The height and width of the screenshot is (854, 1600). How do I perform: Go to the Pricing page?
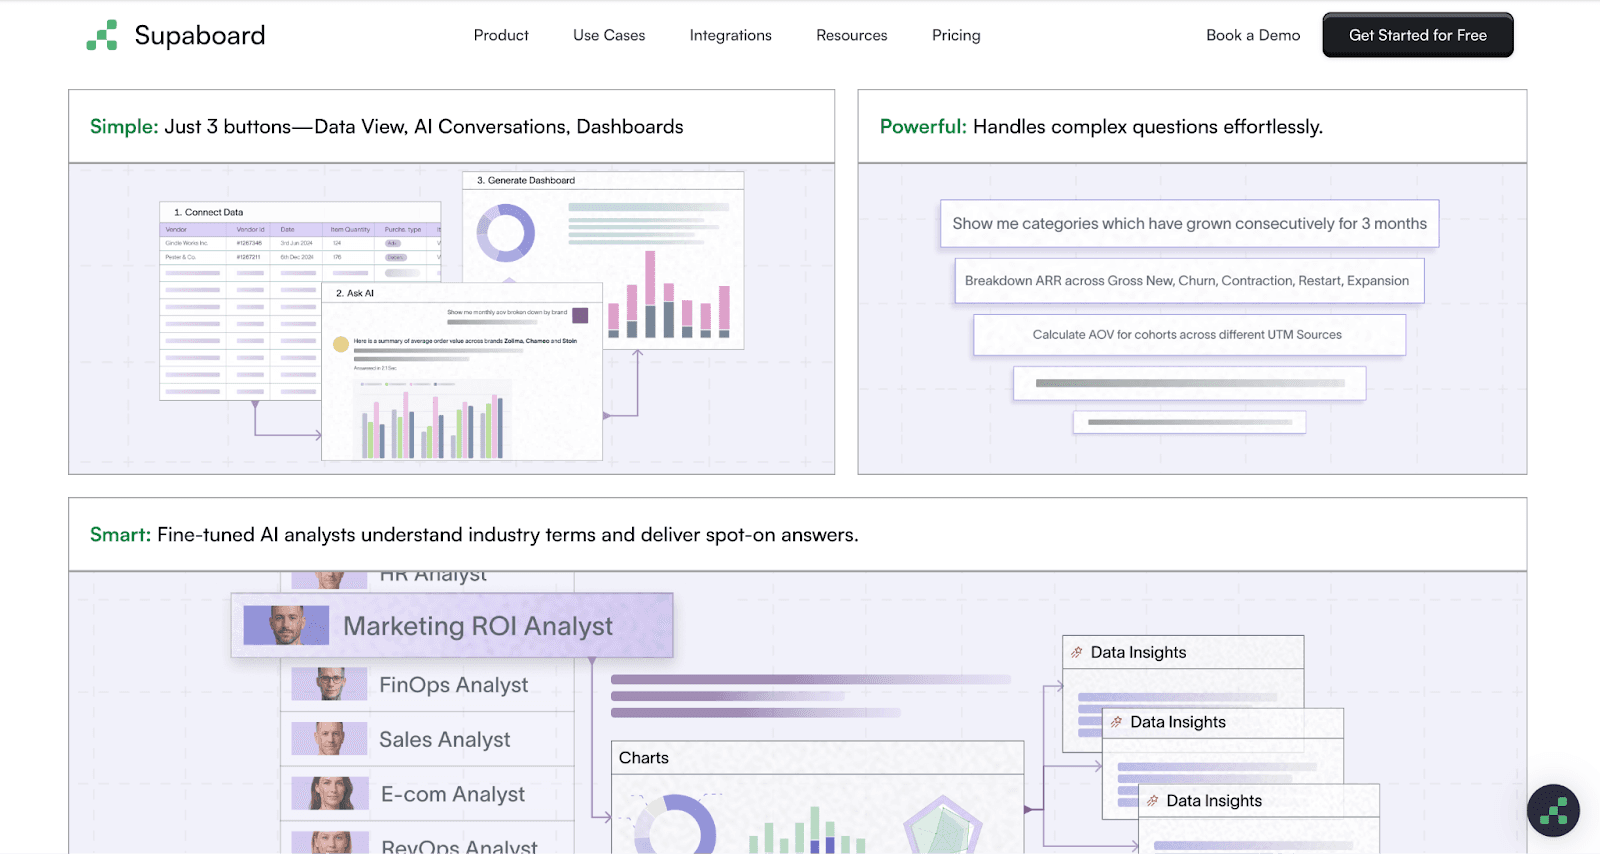coord(956,35)
